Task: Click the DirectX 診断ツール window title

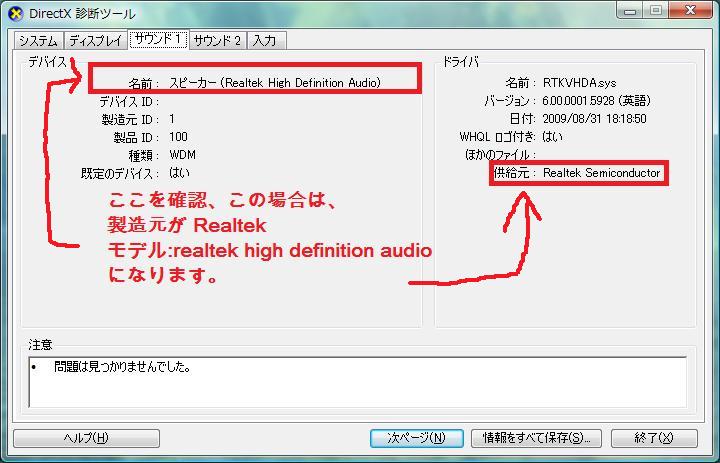Action: [x=82, y=14]
